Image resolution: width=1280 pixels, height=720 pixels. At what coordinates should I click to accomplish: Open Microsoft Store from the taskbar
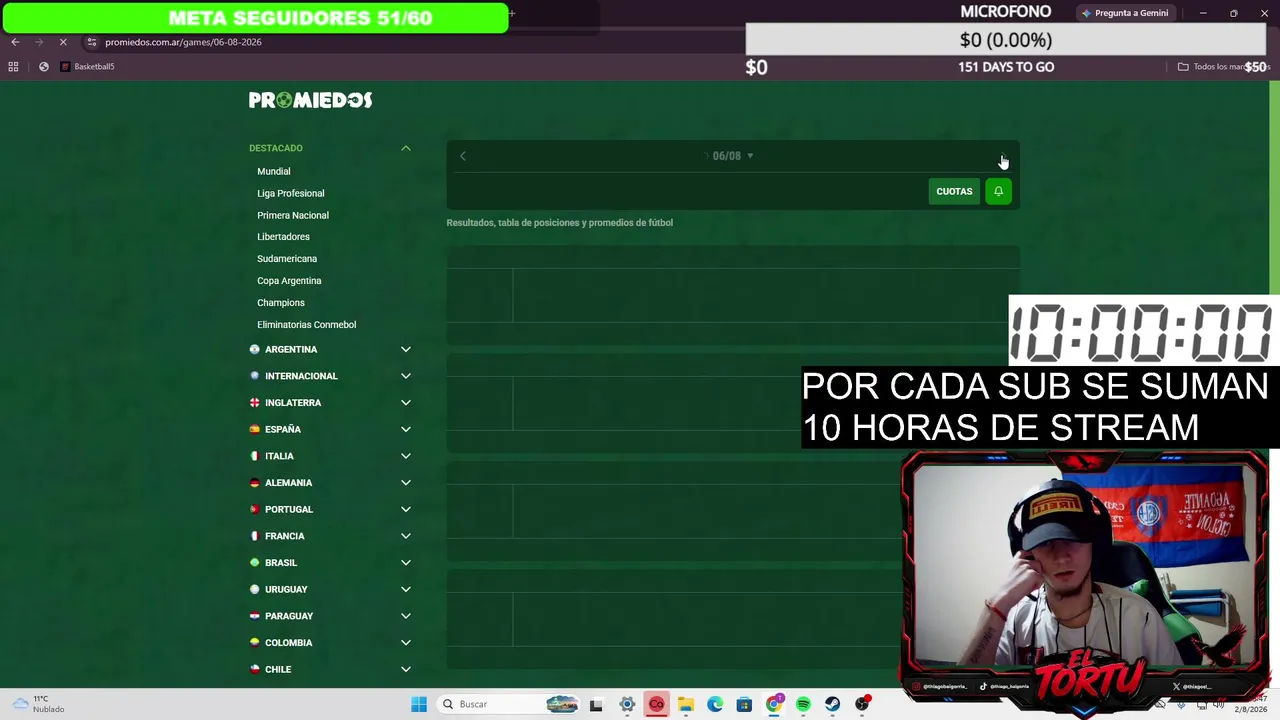click(x=744, y=704)
